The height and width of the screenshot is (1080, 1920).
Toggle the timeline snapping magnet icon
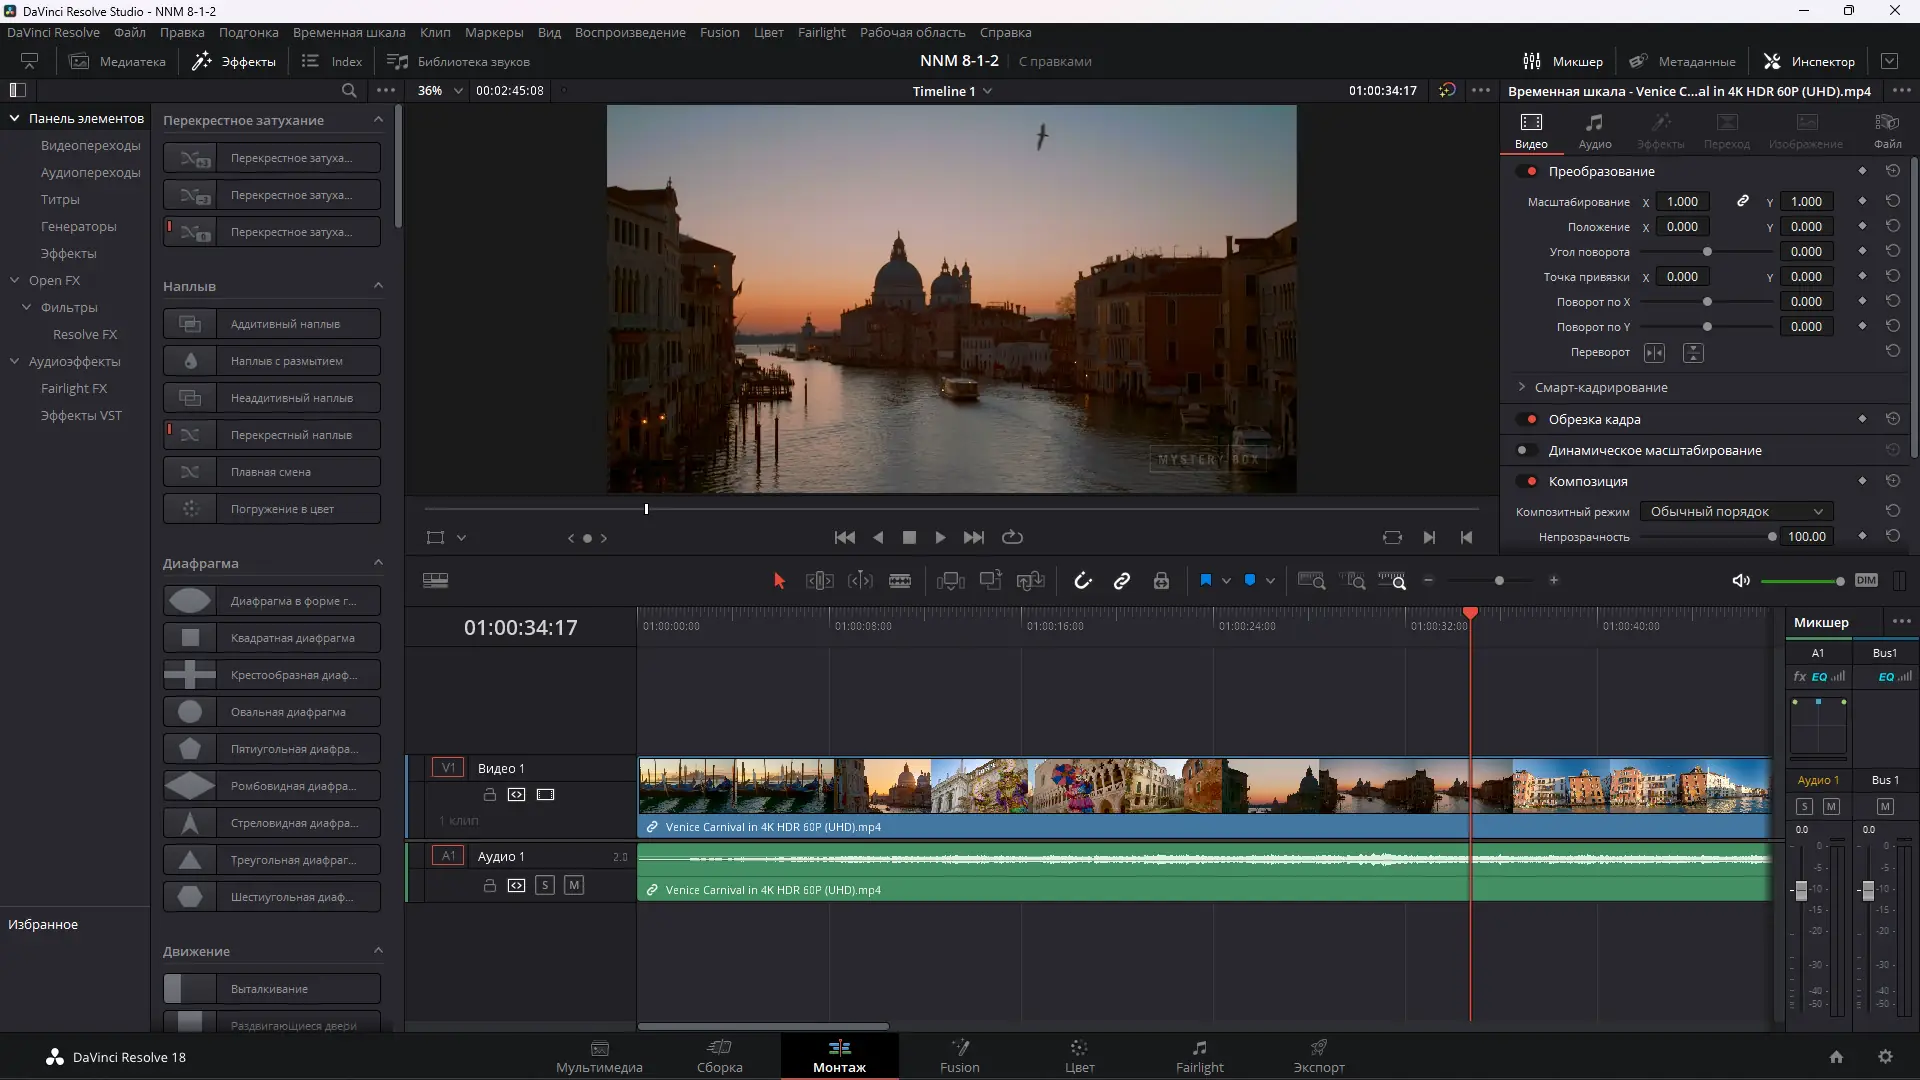pyautogui.click(x=1082, y=581)
